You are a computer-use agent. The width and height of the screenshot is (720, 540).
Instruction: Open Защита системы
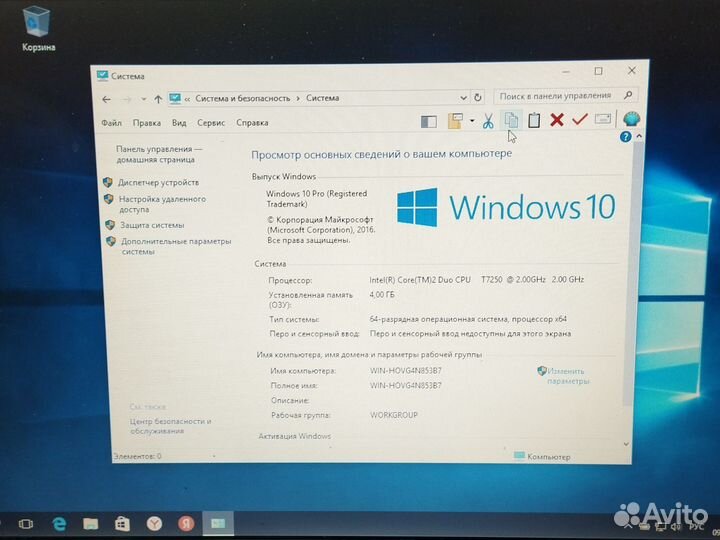click(152, 225)
